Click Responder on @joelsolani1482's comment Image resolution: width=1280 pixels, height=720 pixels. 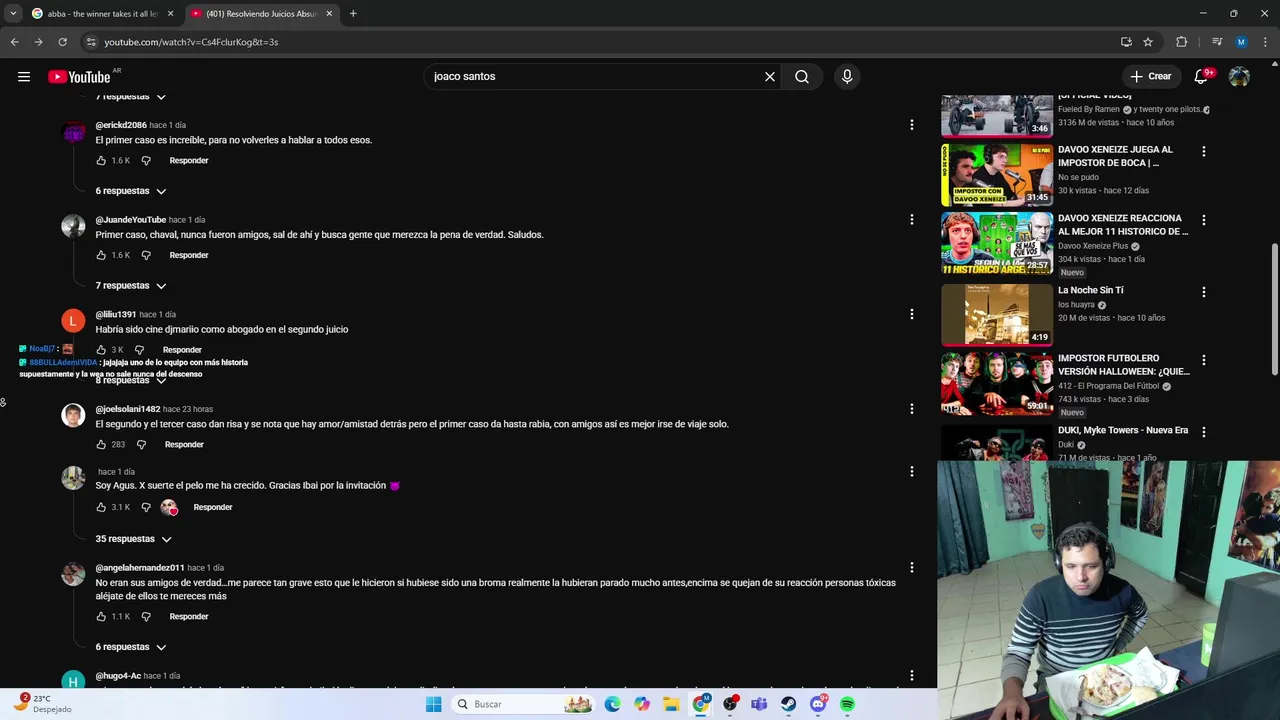184,445
